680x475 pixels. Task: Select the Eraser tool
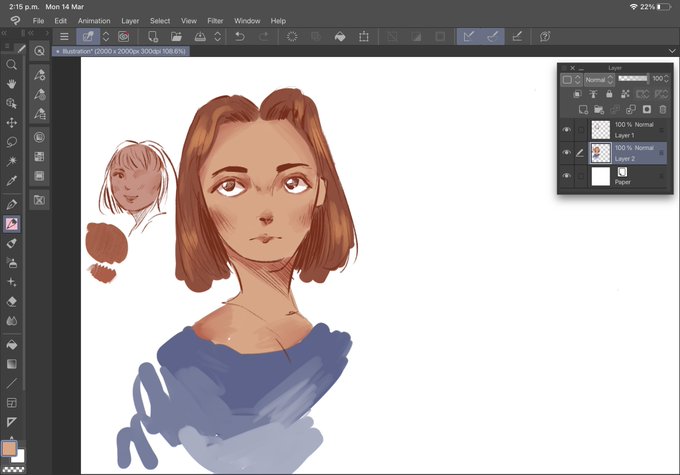click(x=12, y=301)
